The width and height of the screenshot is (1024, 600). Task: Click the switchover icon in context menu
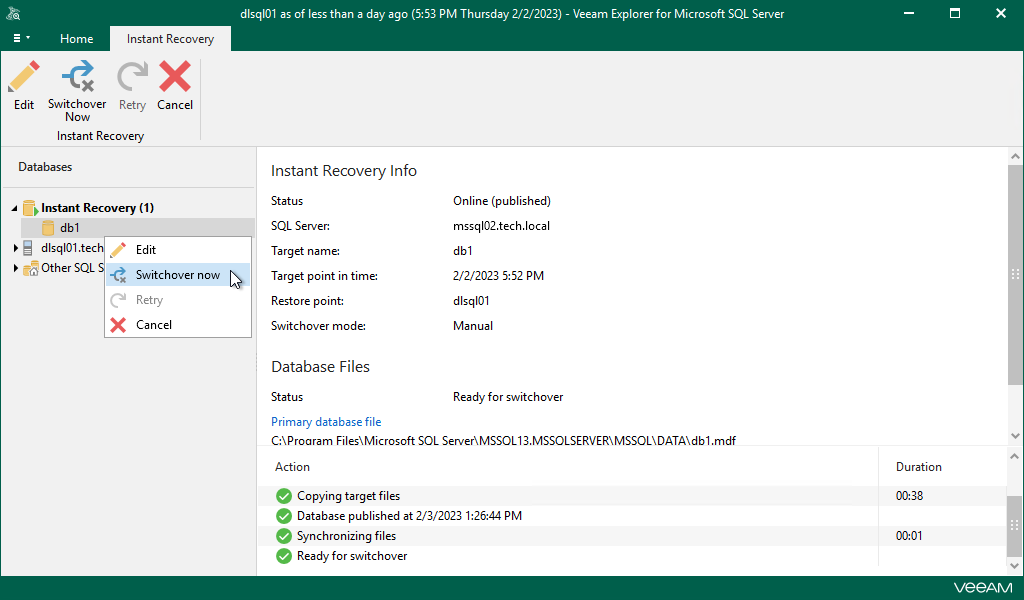118,275
